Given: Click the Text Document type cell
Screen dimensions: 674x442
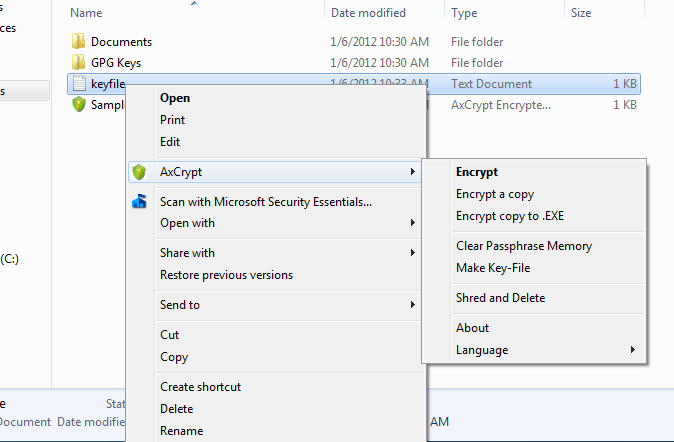Looking at the screenshot, I should click(491, 84).
